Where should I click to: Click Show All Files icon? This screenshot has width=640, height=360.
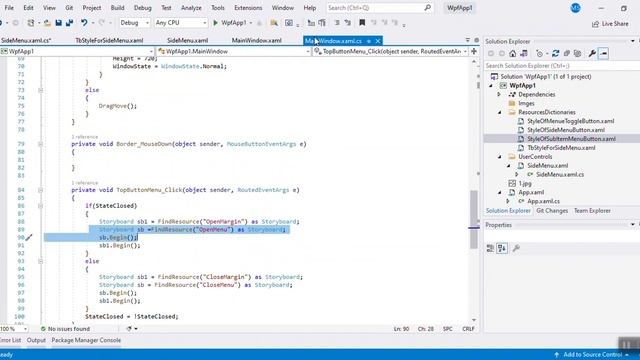coord(577,53)
